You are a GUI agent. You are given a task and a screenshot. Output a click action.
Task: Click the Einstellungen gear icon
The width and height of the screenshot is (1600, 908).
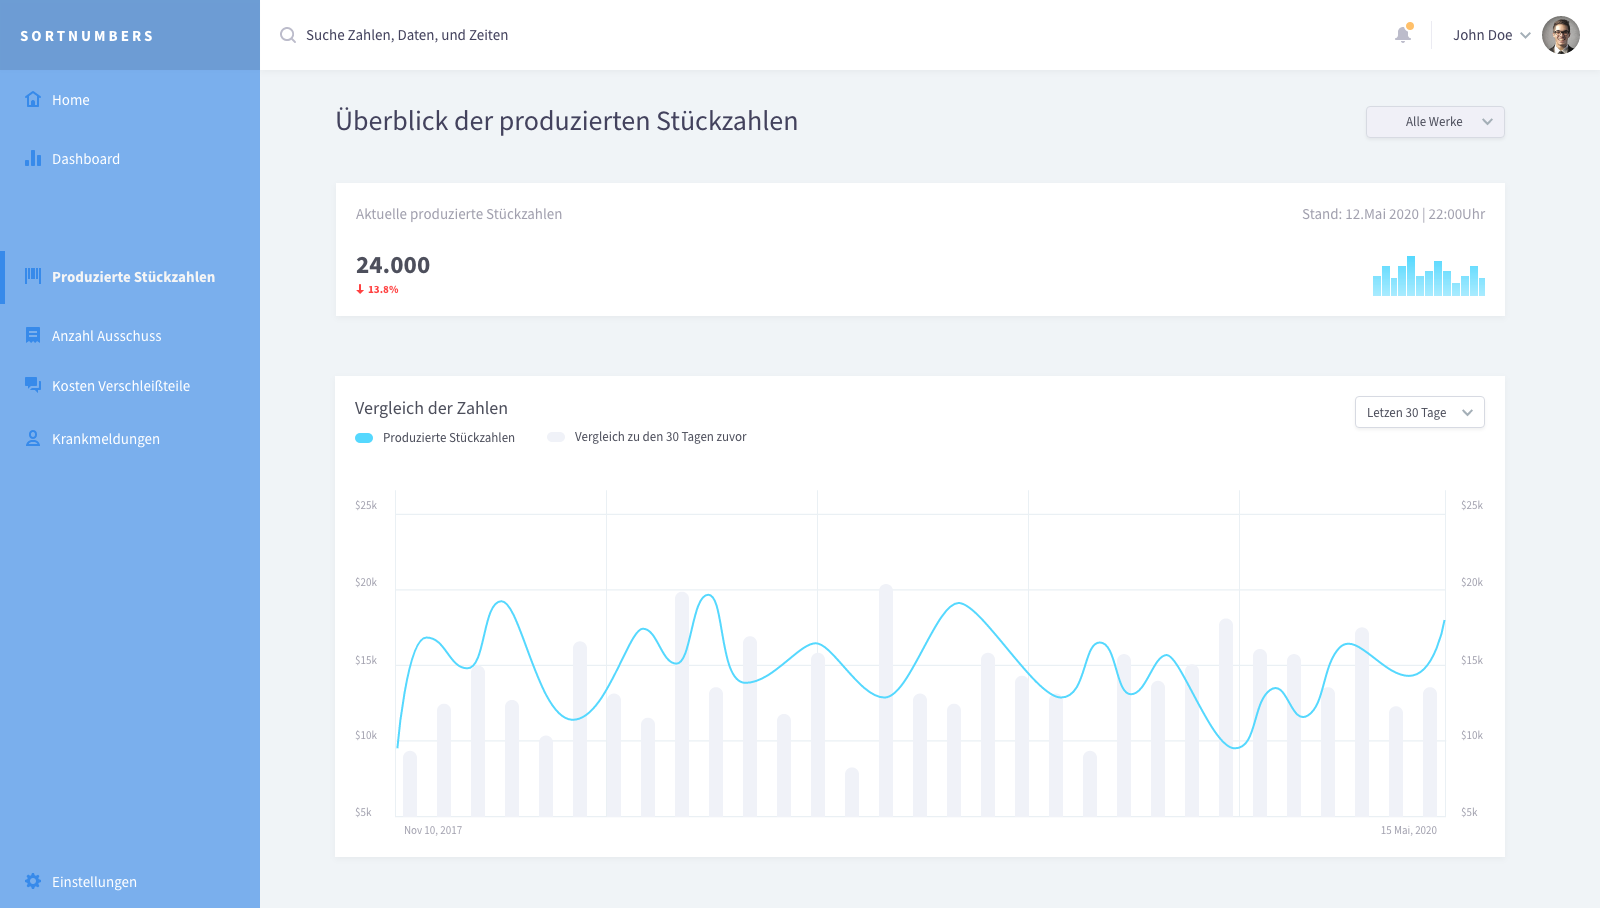point(33,881)
